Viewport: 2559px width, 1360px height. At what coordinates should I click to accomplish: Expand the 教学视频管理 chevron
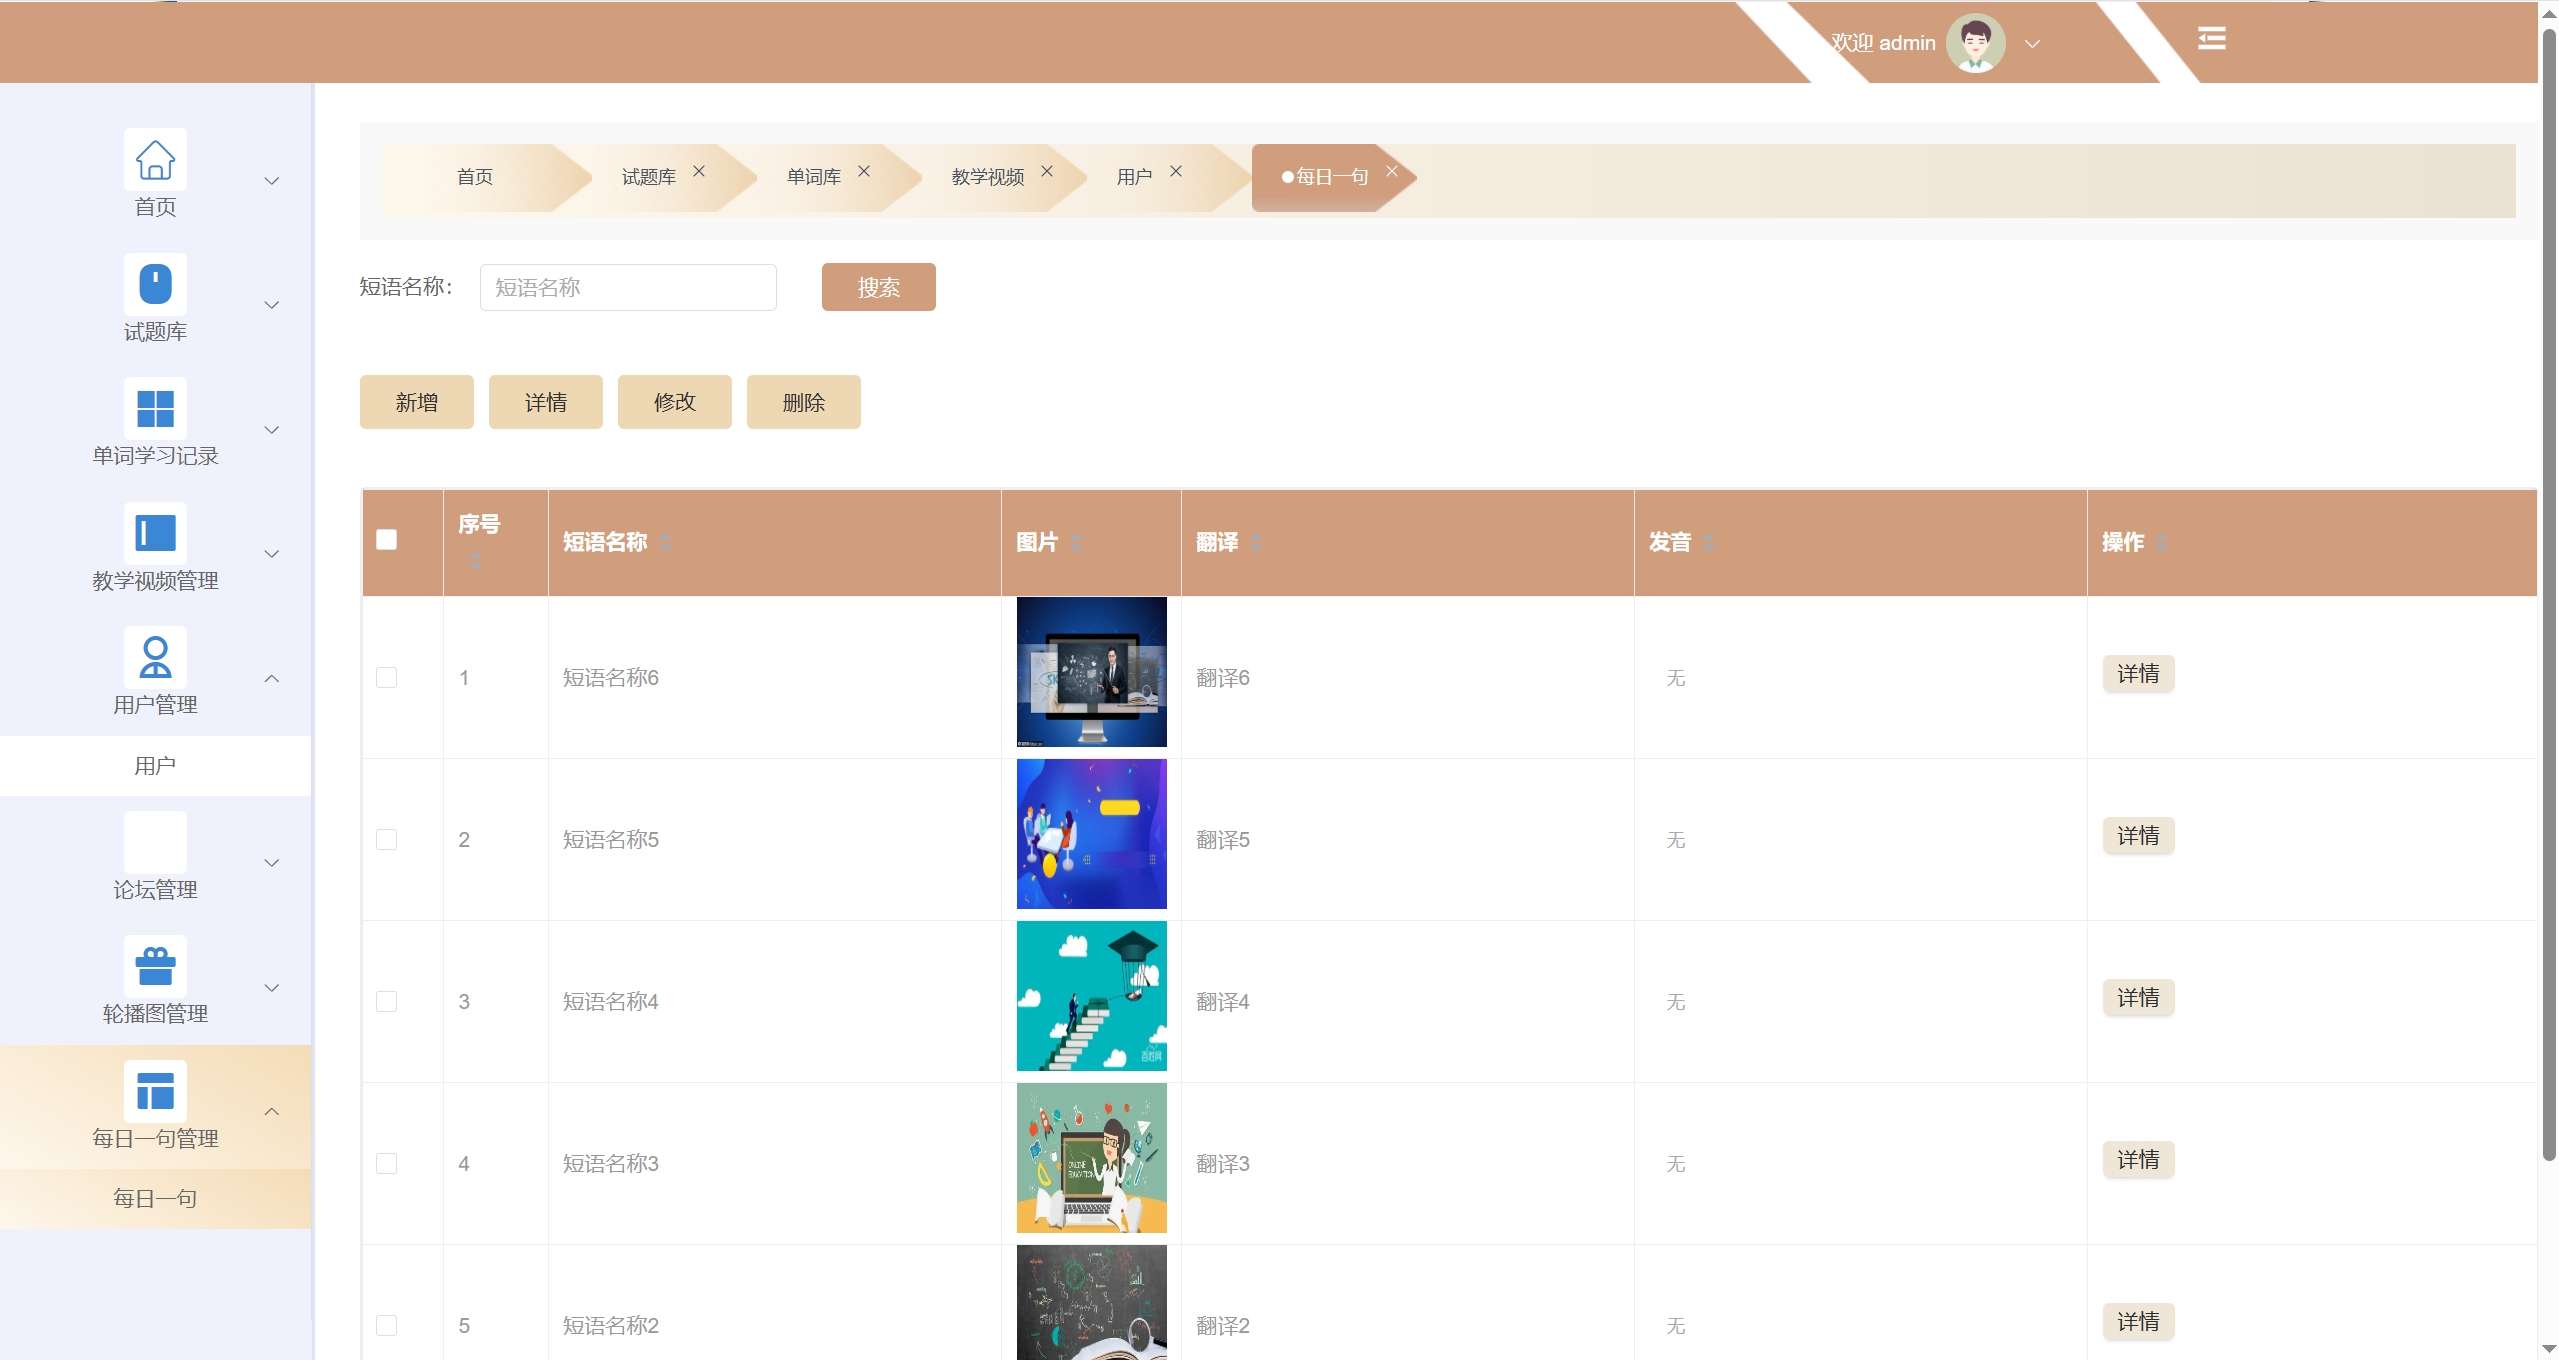271,554
